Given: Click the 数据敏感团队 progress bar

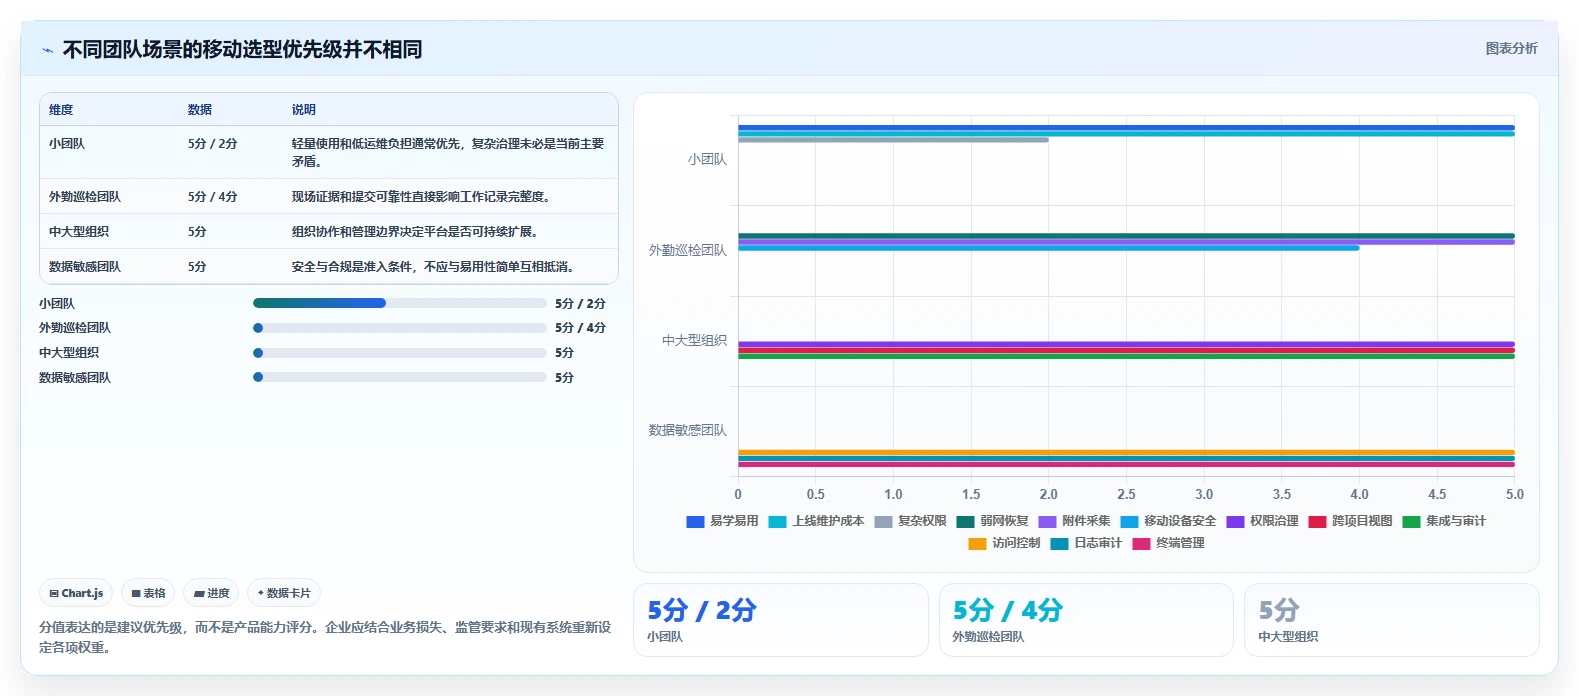Looking at the screenshot, I should pyautogui.click(x=400, y=377).
